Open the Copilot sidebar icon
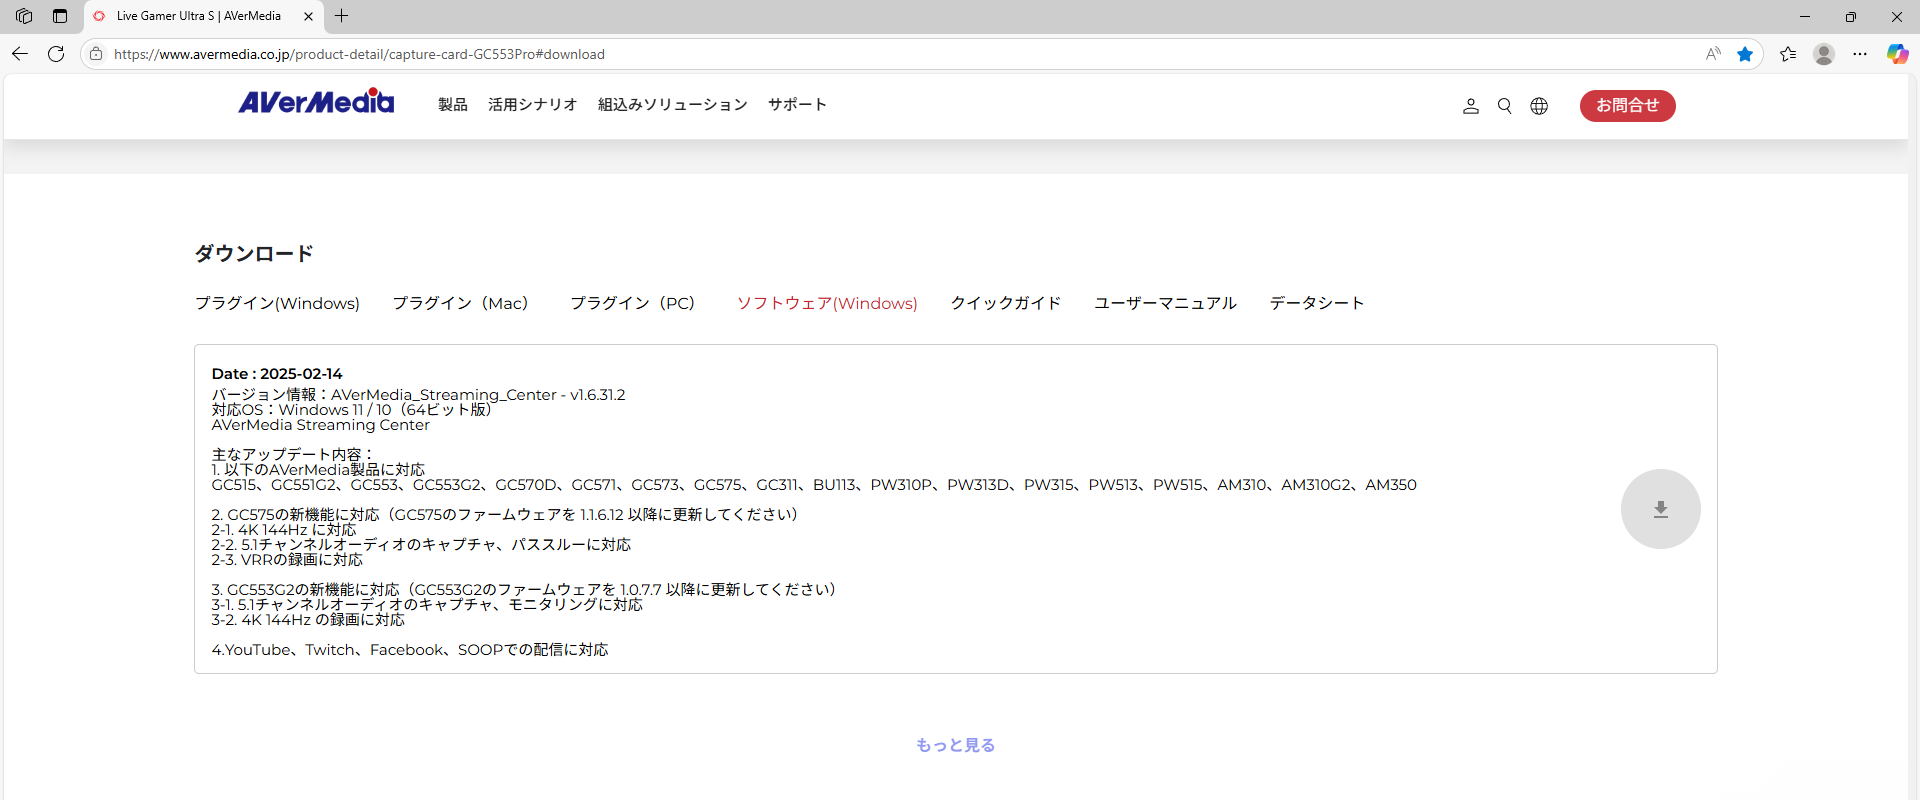The width and height of the screenshot is (1920, 800). (1897, 54)
